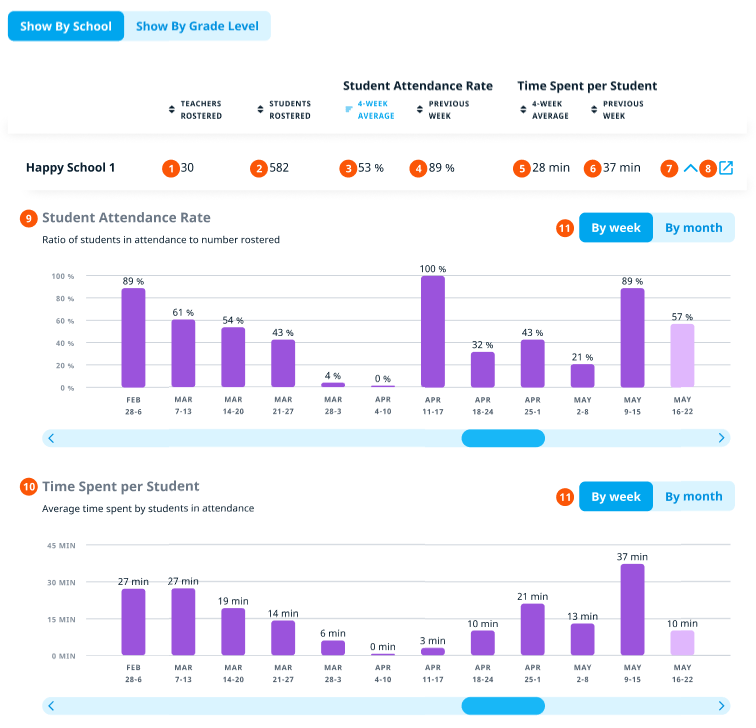Click the May 9-15 37 min bar

pyautogui.click(x=632, y=609)
